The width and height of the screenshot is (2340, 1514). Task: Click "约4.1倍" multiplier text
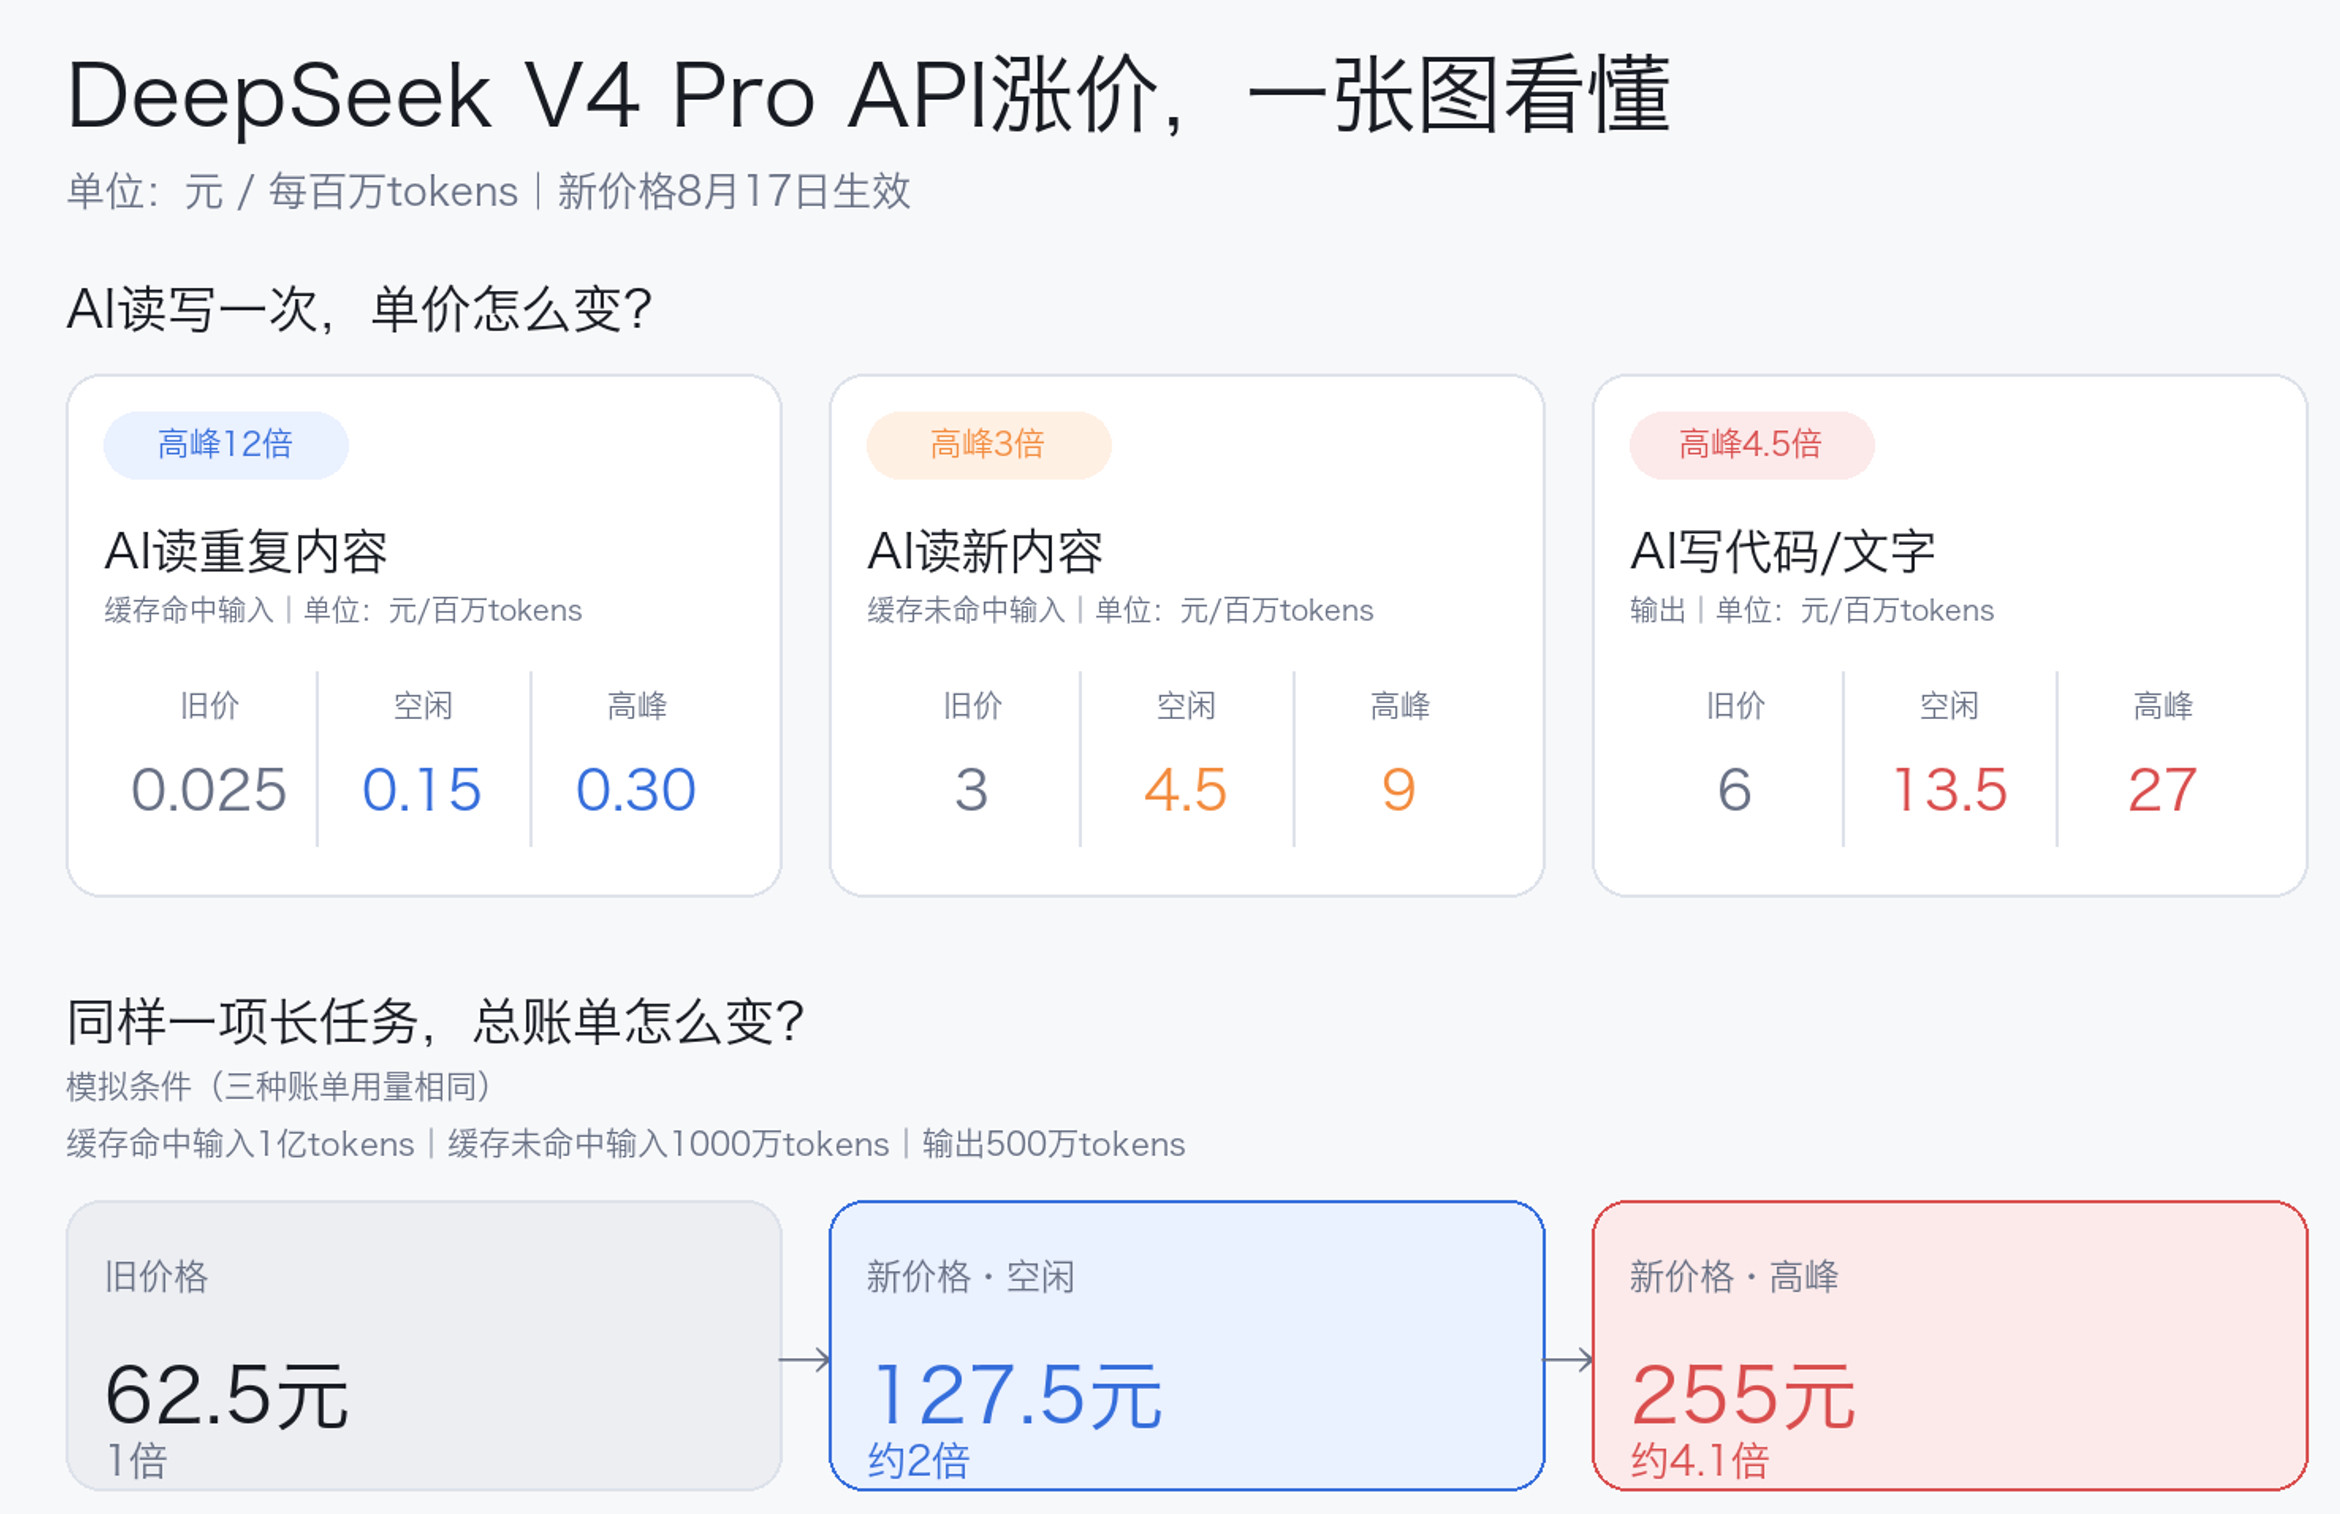click(1700, 1461)
